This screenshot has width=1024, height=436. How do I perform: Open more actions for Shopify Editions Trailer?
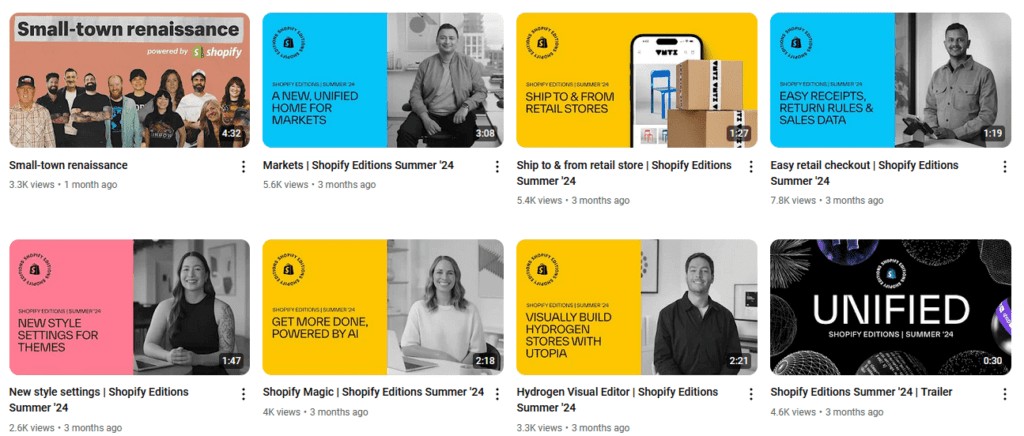click(x=1004, y=393)
